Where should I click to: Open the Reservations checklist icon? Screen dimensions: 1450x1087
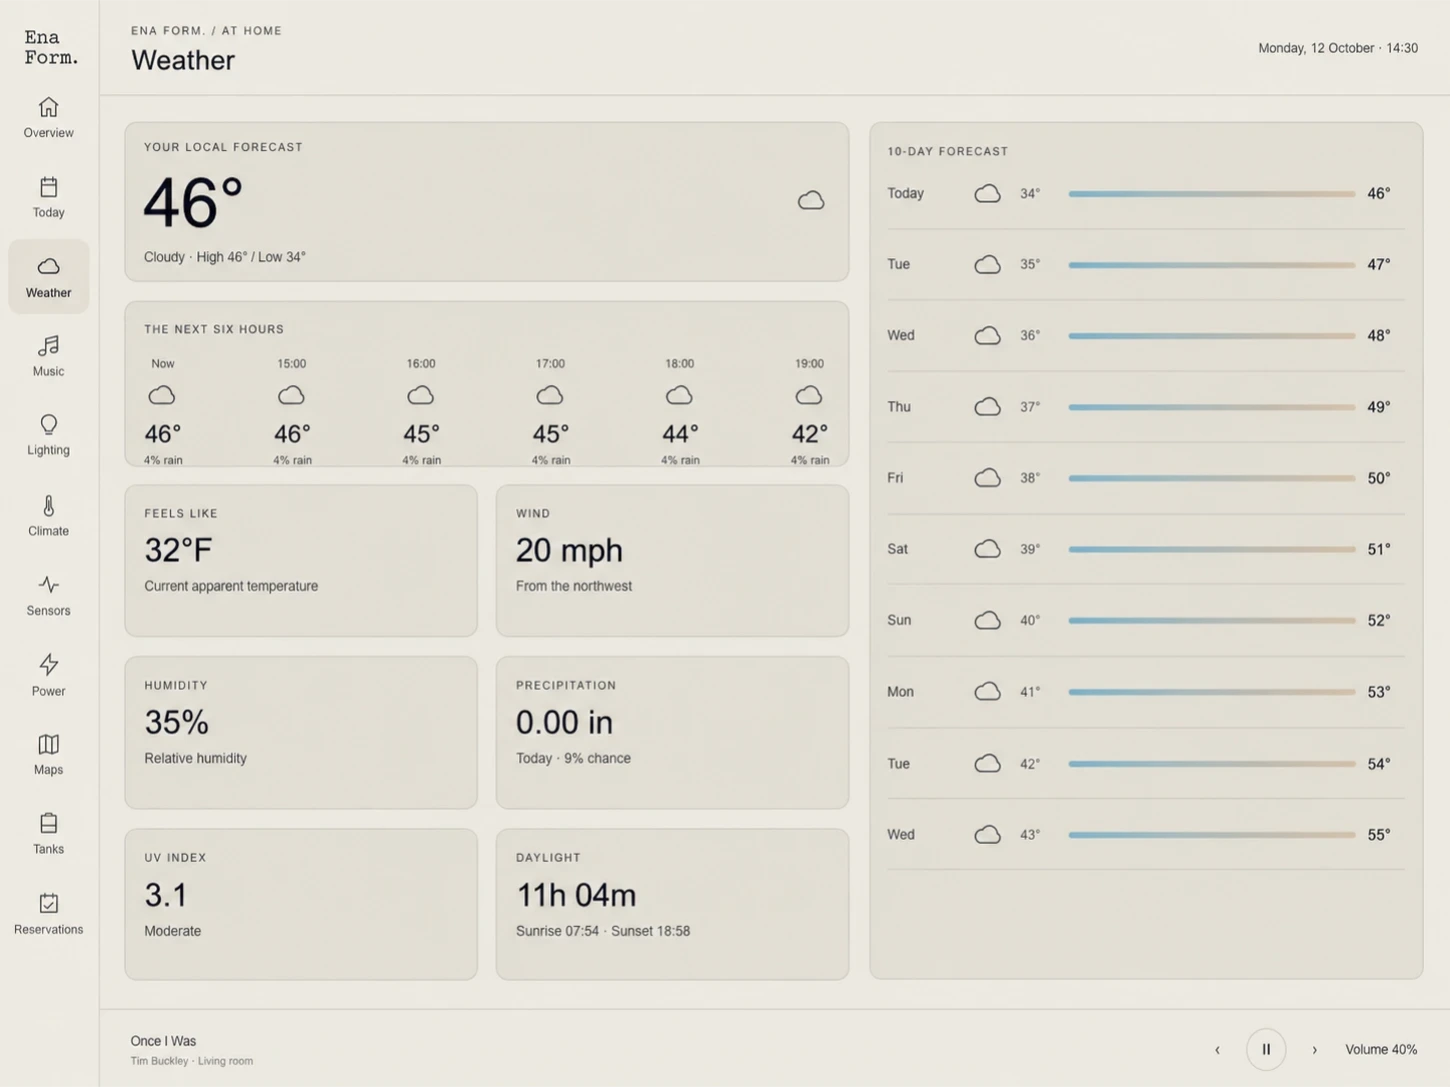[x=48, y=903]
